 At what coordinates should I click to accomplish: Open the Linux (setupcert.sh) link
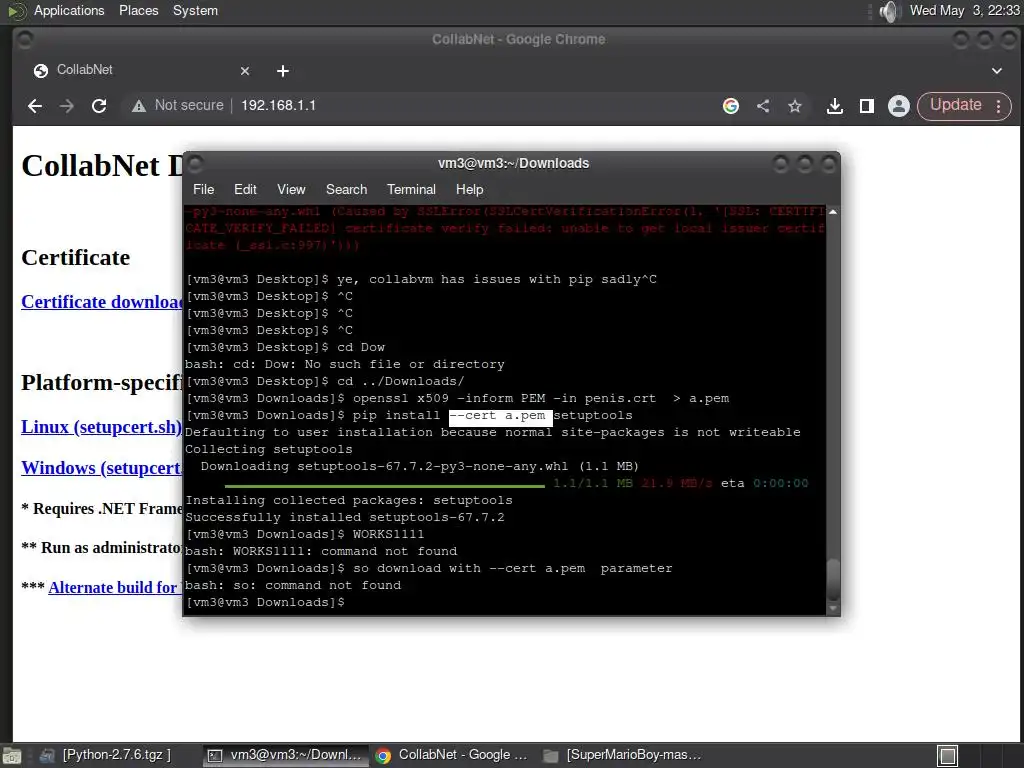tap(101, 427)
